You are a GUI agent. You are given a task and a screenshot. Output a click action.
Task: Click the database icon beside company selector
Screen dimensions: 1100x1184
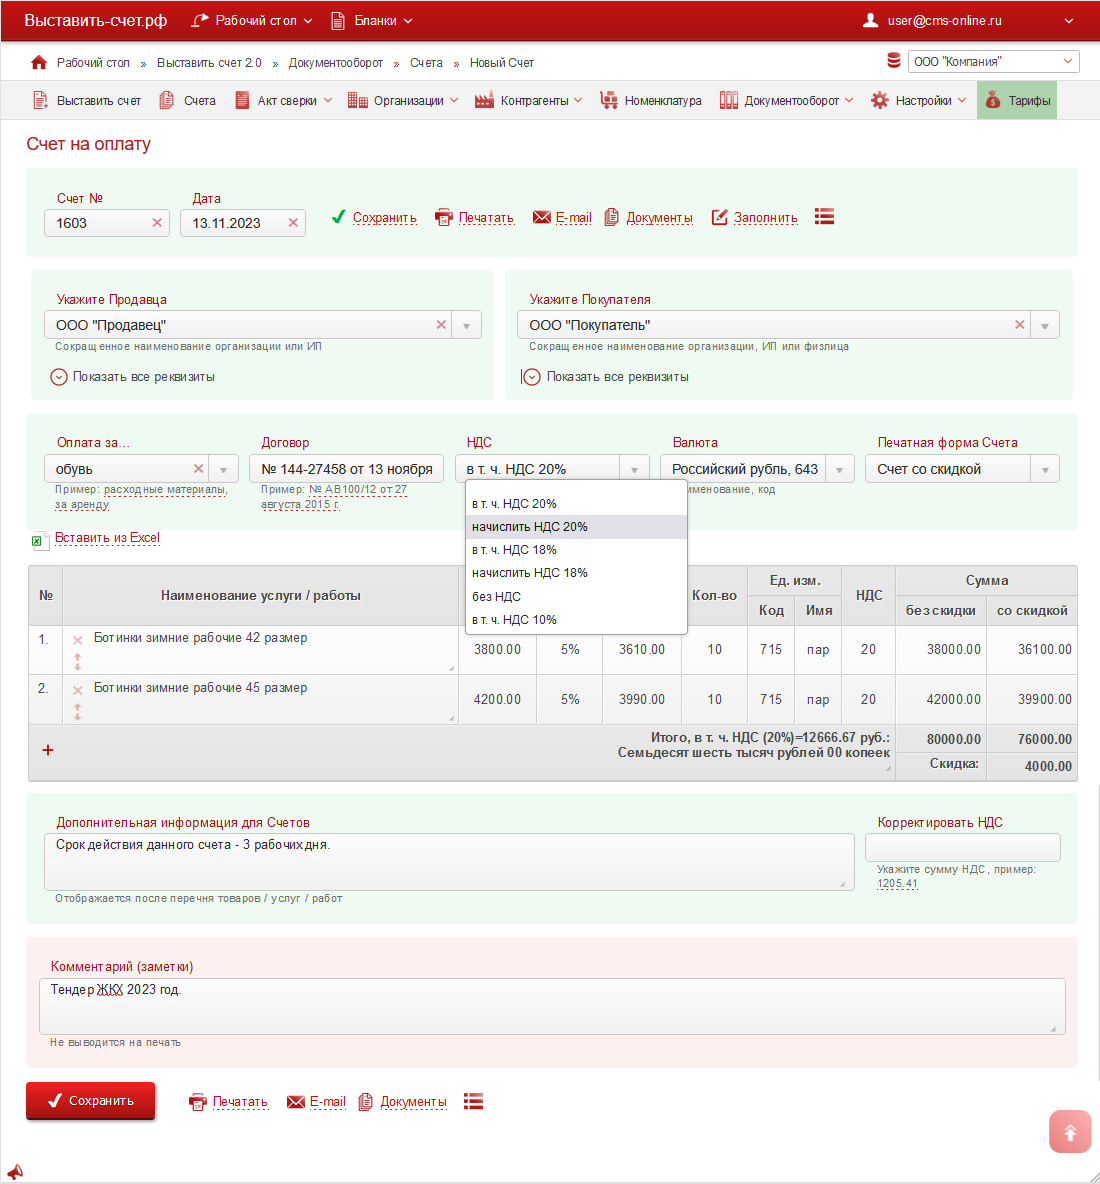click(x=894, y=61)
